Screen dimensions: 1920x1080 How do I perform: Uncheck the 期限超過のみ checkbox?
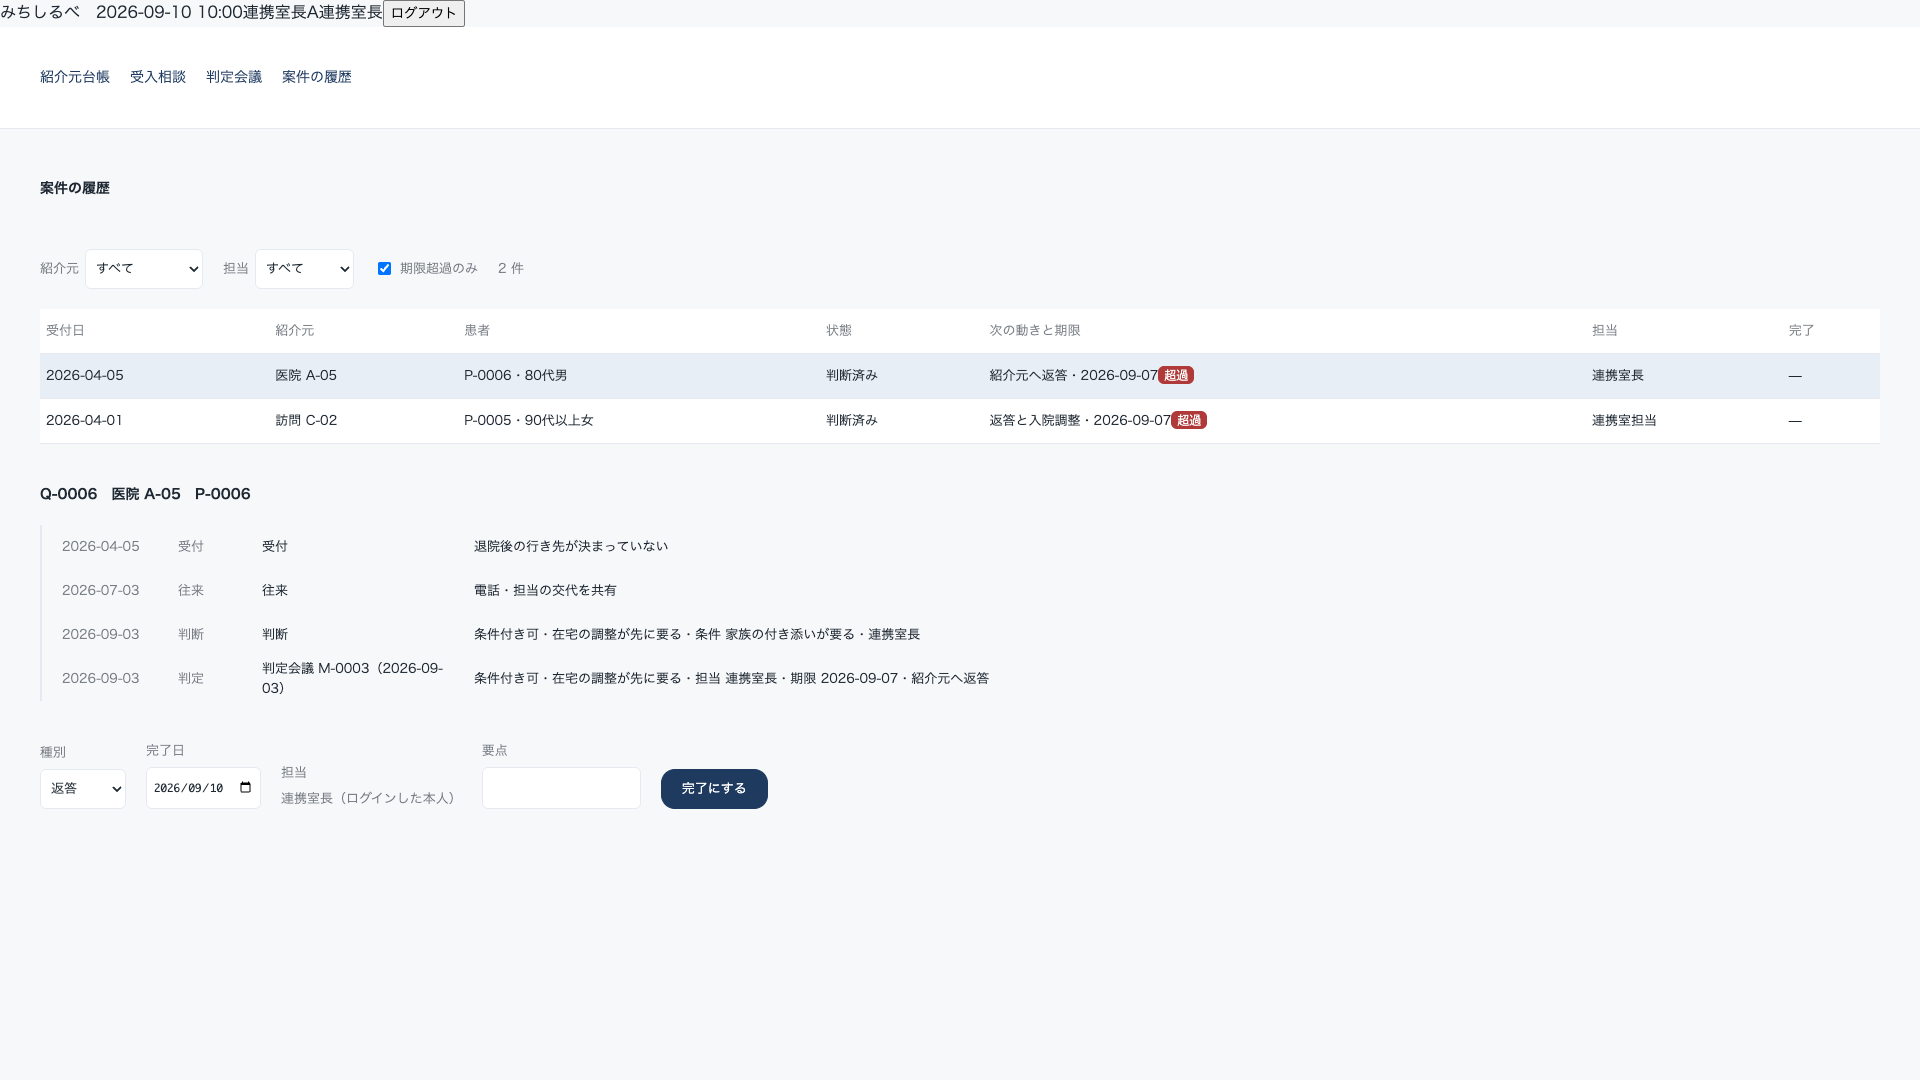384,269
